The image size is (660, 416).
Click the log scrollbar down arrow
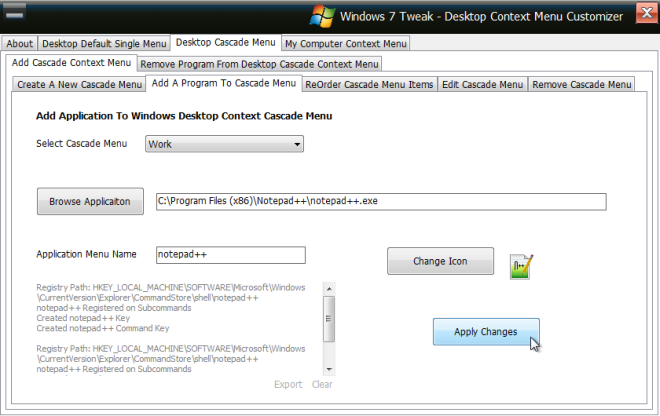329,369
